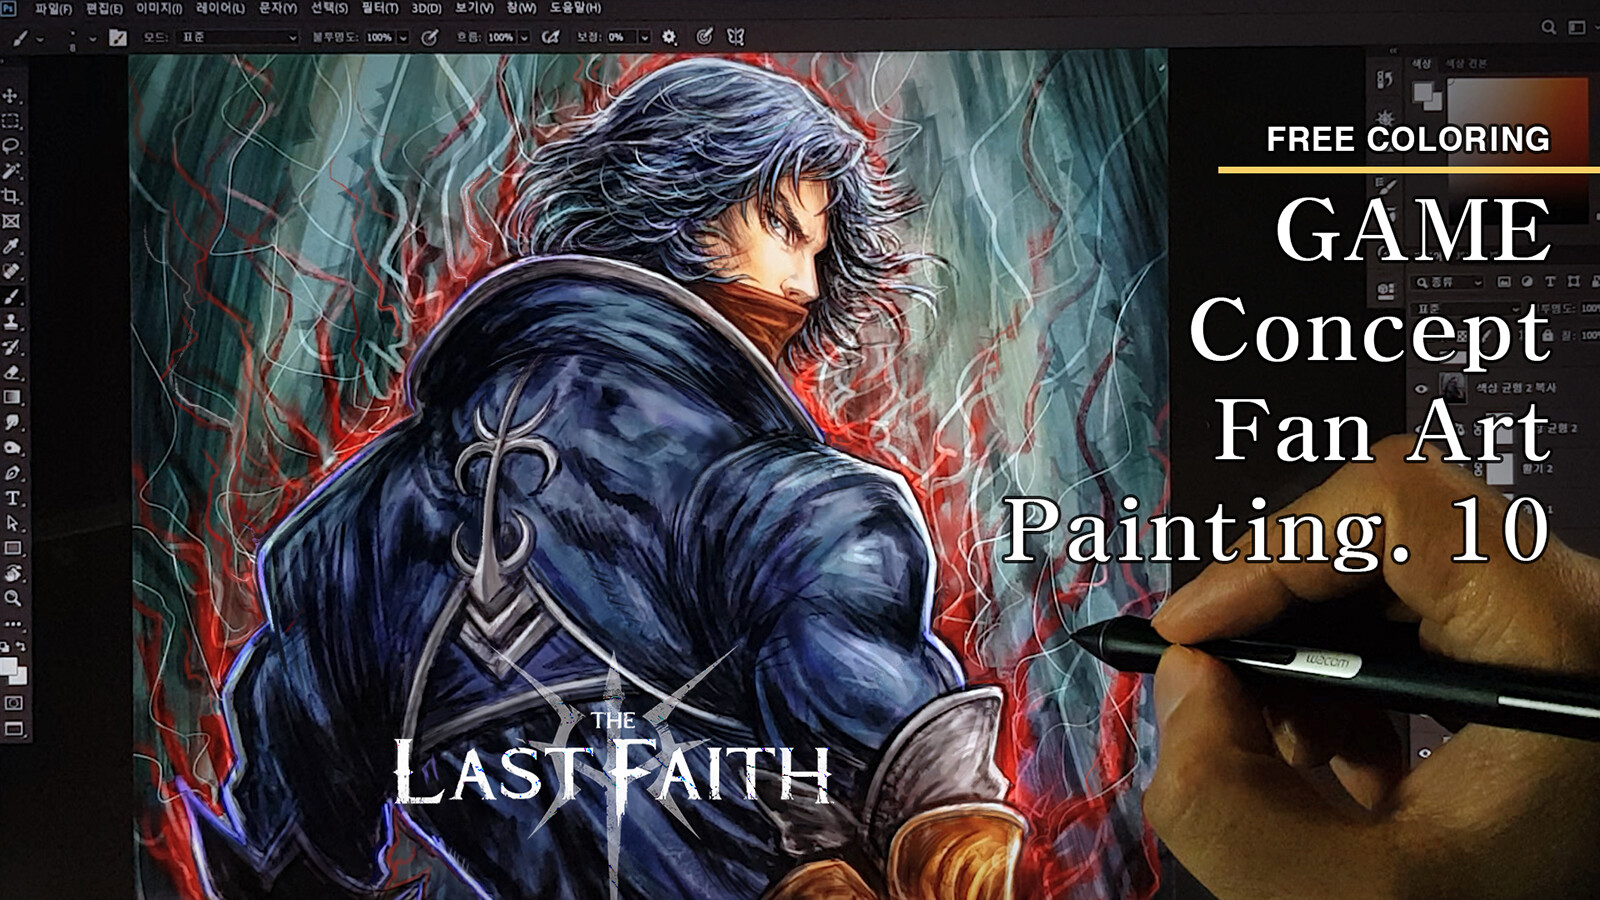Click the foreground color swatch

pyautogui.click(x=1423, y=92)
